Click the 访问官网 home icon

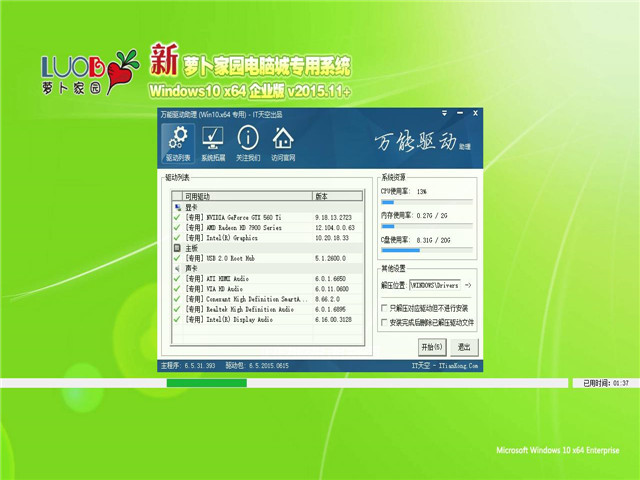(283, 144)
